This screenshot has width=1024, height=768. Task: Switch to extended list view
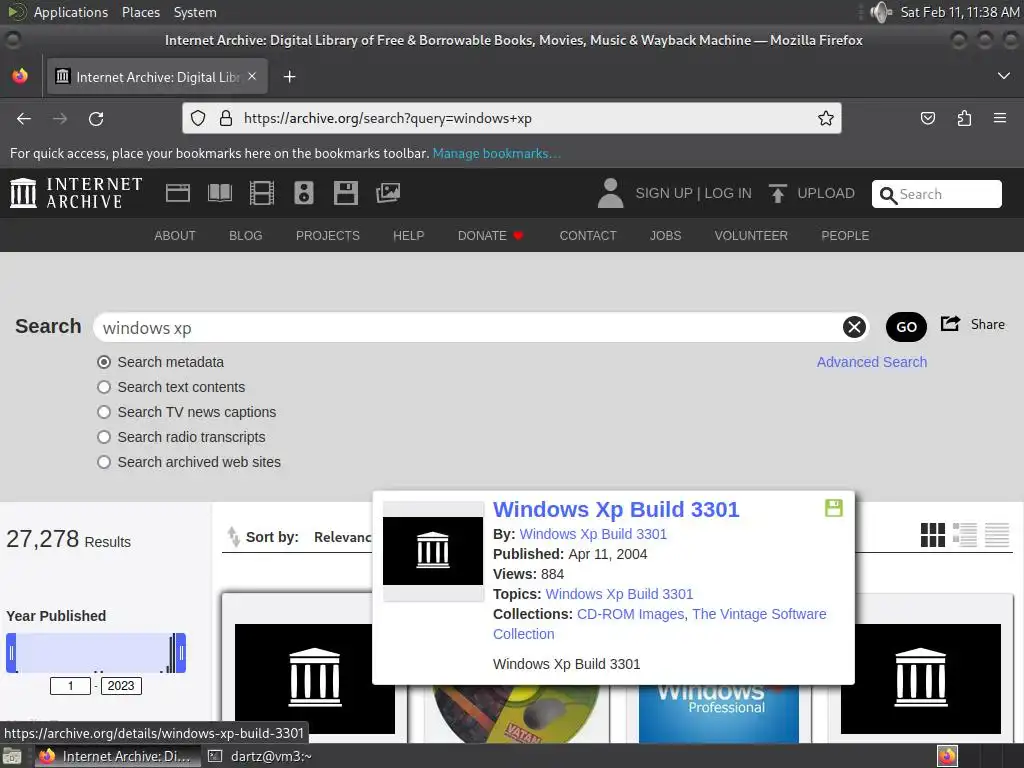click(965, 535)
